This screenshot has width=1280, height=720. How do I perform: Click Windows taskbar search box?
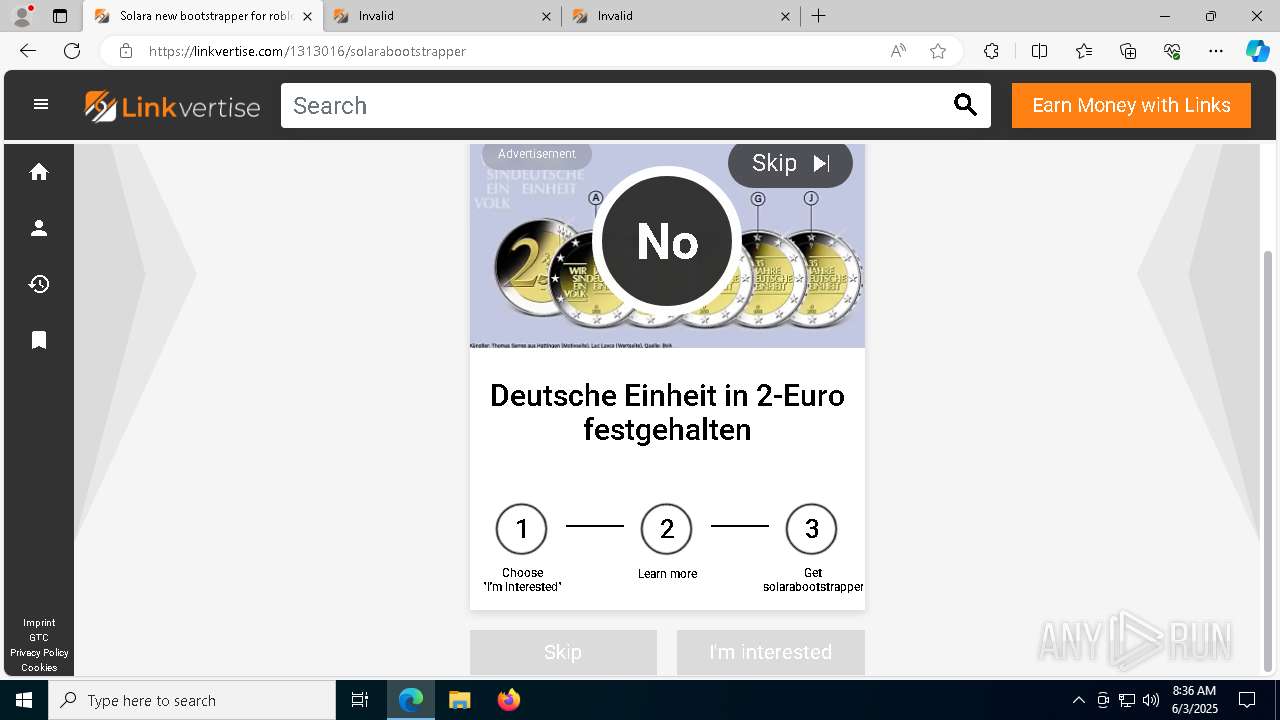[x=192, y=700]
